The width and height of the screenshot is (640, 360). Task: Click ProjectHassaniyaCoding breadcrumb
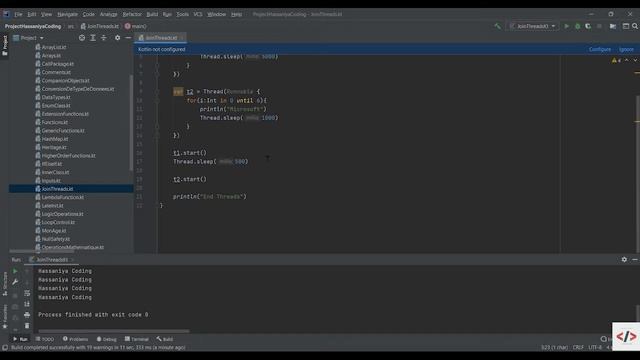tap(33, 26)
